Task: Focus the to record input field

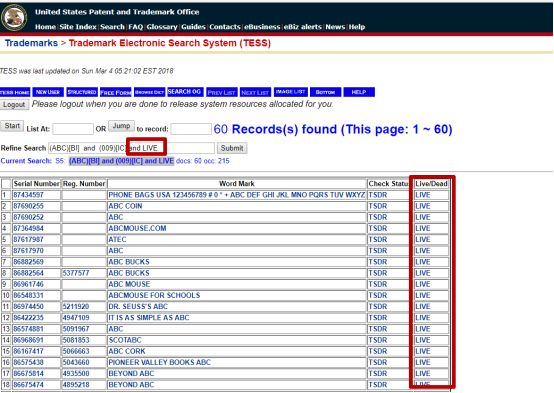Action: click(191, 129)
